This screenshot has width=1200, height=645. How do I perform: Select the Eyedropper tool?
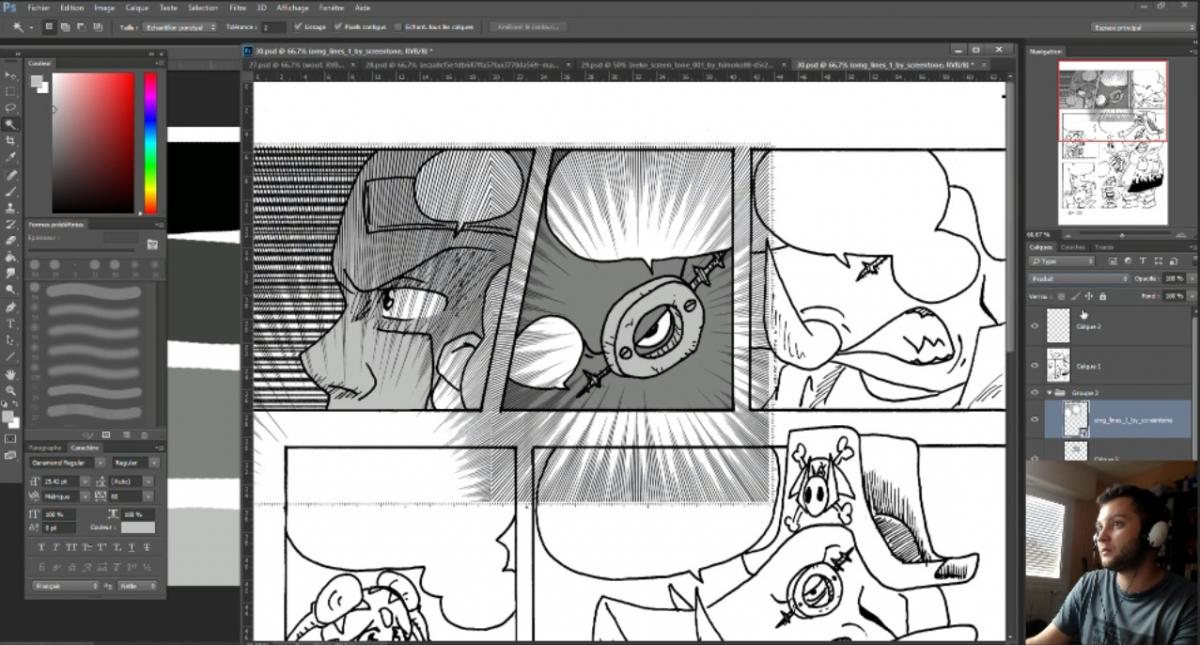tap(11, 158)
